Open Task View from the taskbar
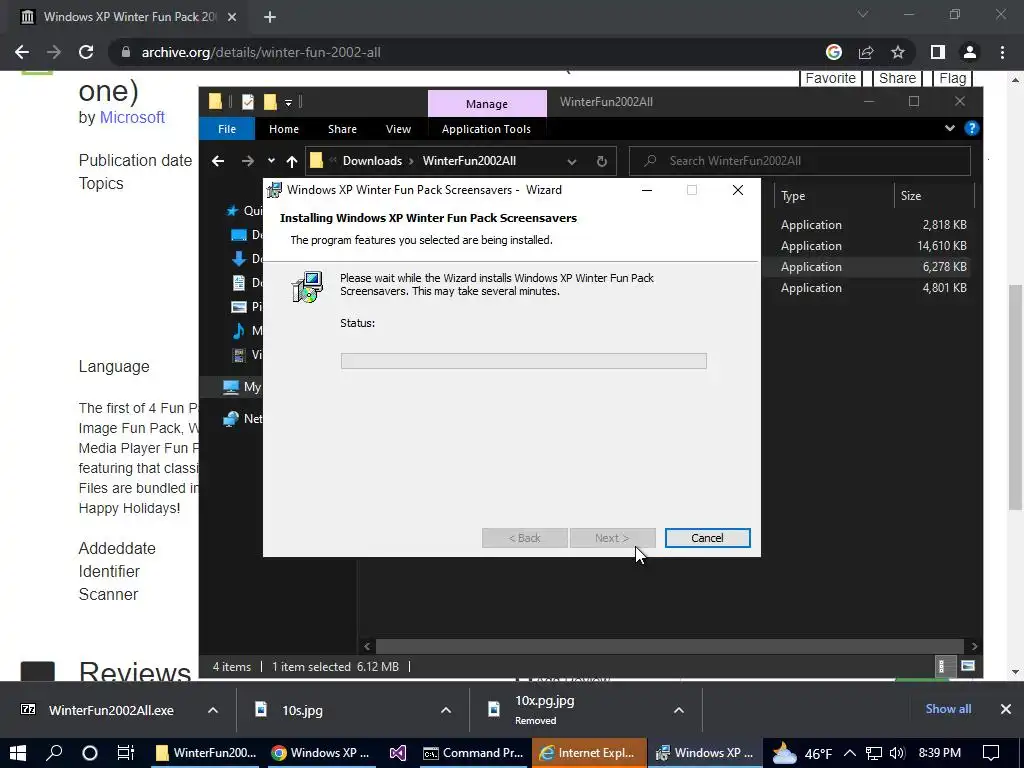Viewport: 1024px width, 768px height. pyautogui.click(x=125, y=753)
